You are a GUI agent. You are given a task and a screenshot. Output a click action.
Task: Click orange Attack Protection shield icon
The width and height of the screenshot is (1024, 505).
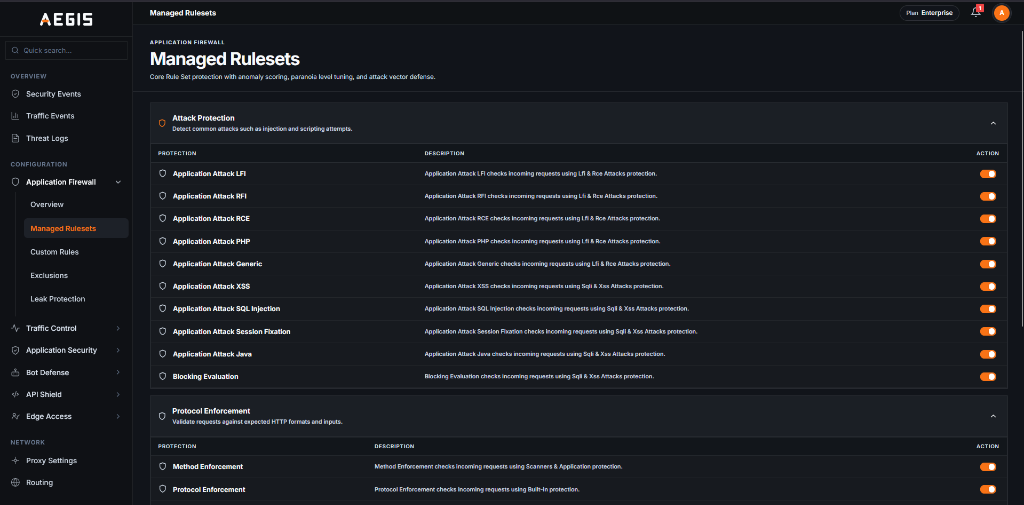point(162,123)
